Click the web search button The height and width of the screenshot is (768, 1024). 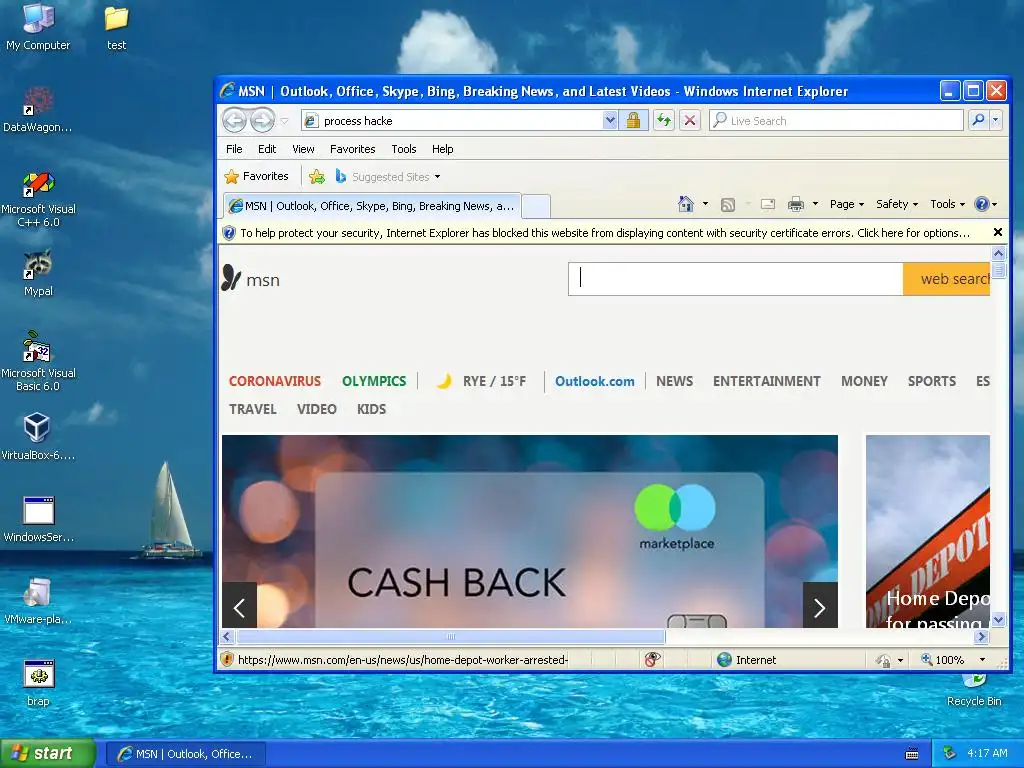pyautogui.click(x=946, y=279)
